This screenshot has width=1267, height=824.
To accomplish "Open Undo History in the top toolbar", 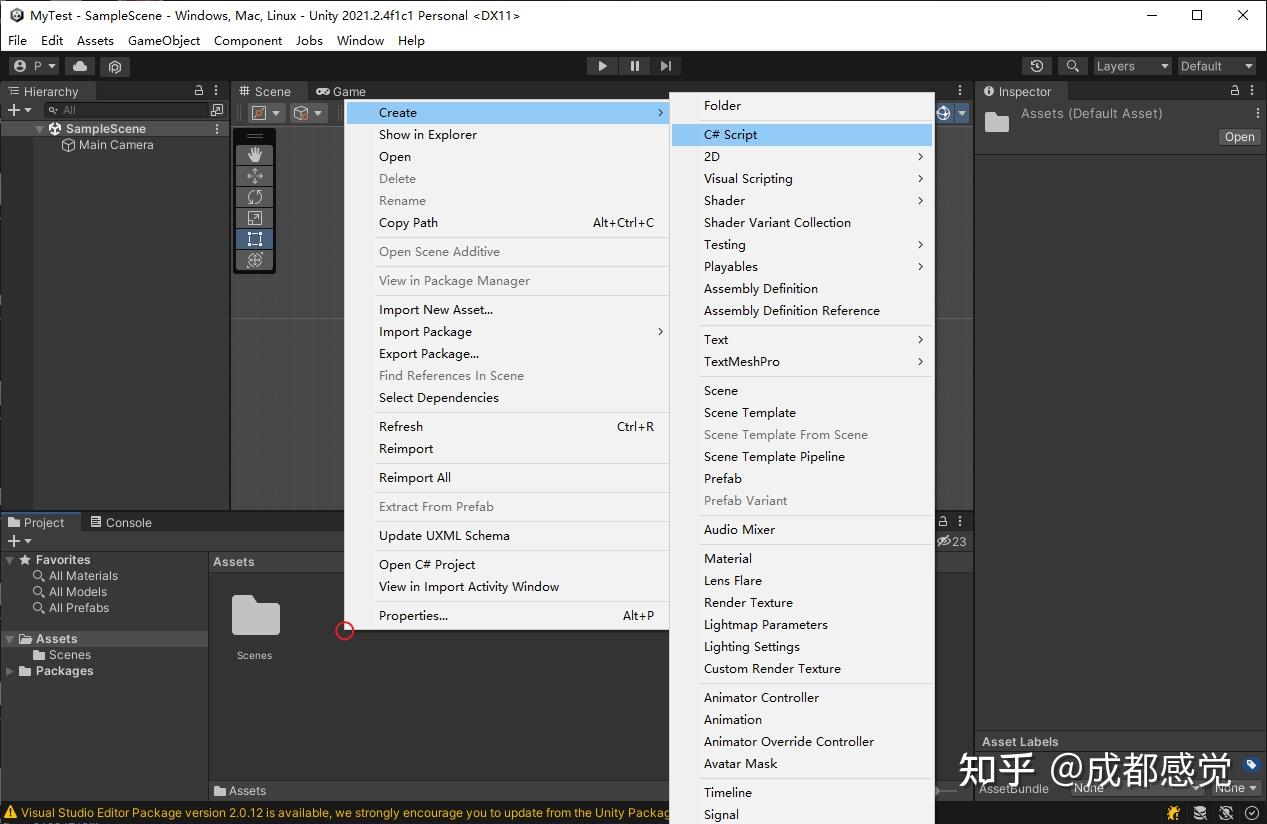I will [1036, 65].
